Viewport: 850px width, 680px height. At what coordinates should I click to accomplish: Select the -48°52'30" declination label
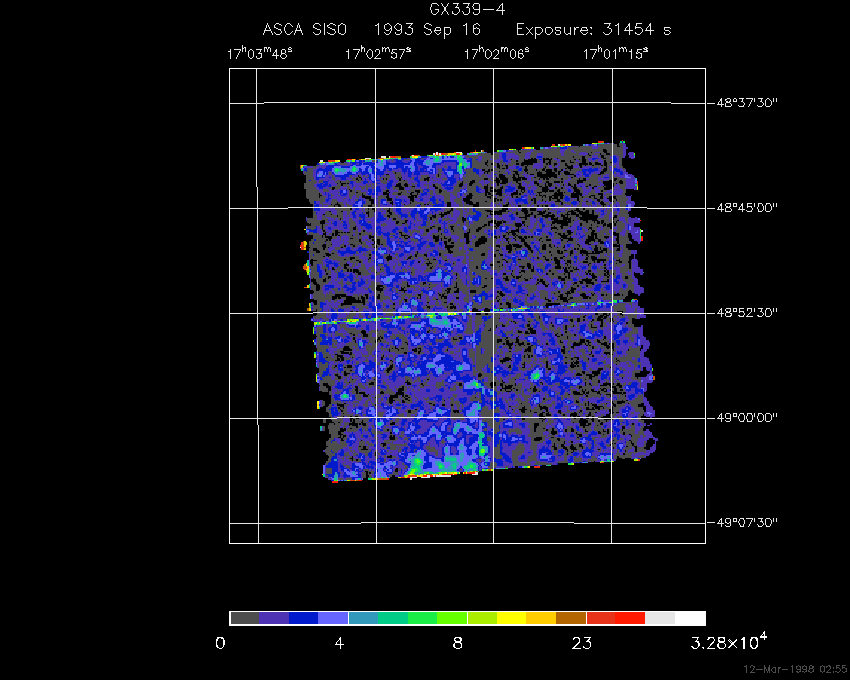tap(743, 313)
